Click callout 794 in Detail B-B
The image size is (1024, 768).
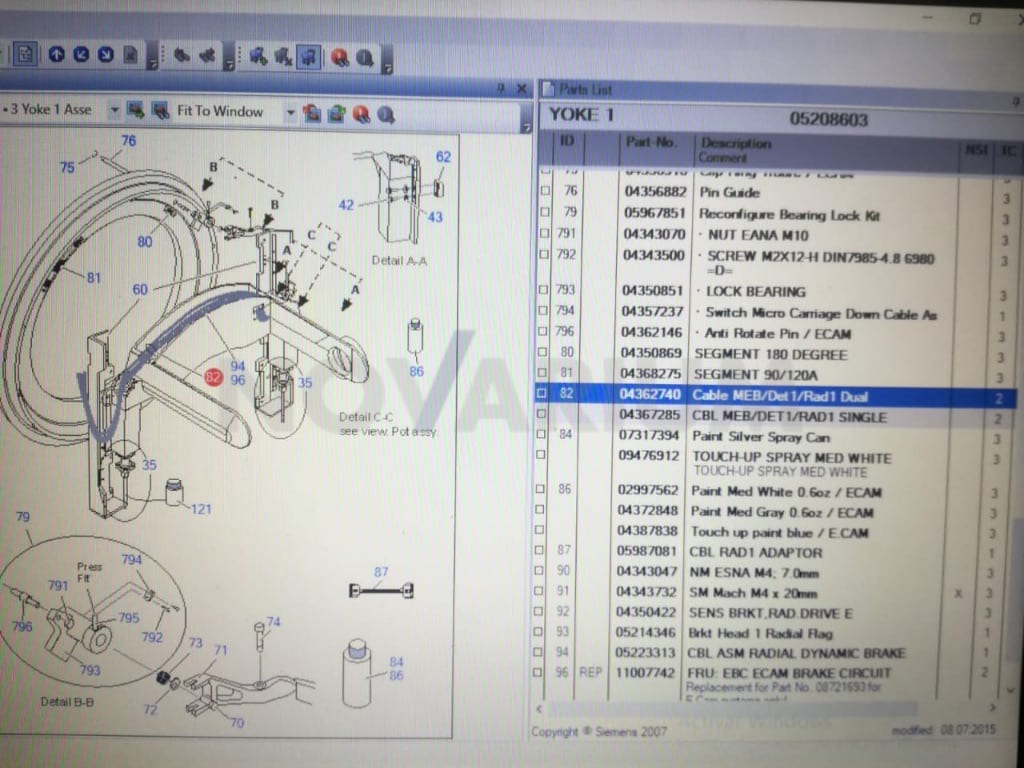coord(131,560)
